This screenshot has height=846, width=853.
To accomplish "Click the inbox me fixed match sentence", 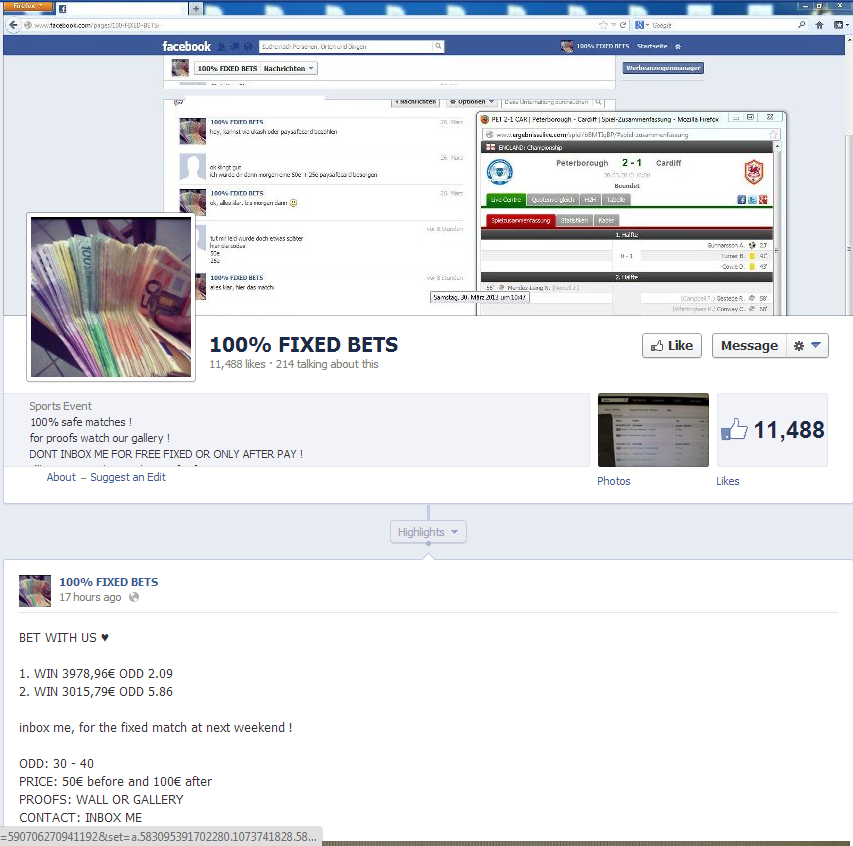I will pyautogui.click(x=156, y=727).
